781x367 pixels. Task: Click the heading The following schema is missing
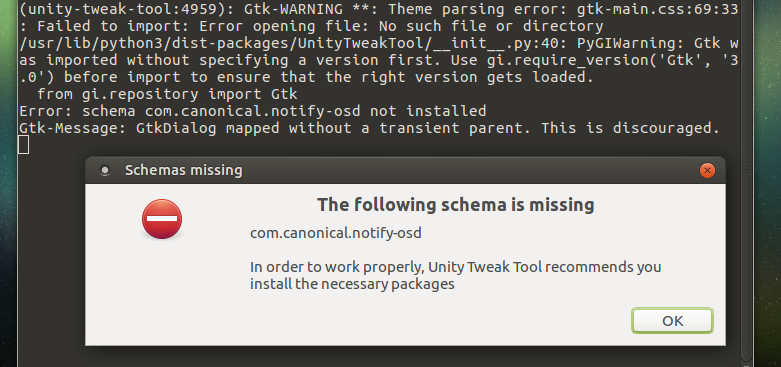tap(456, 205)
